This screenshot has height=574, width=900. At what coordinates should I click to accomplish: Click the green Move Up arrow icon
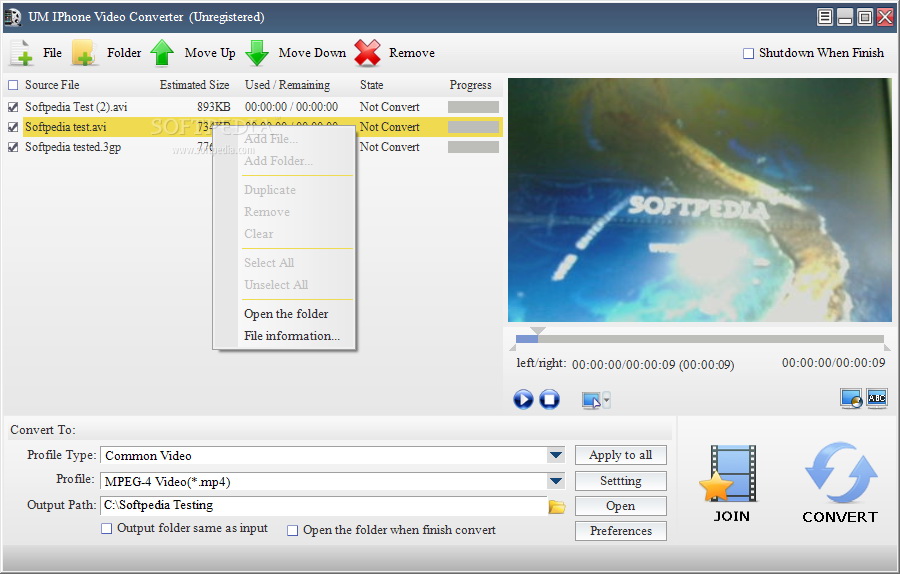(x=162, y=53)
